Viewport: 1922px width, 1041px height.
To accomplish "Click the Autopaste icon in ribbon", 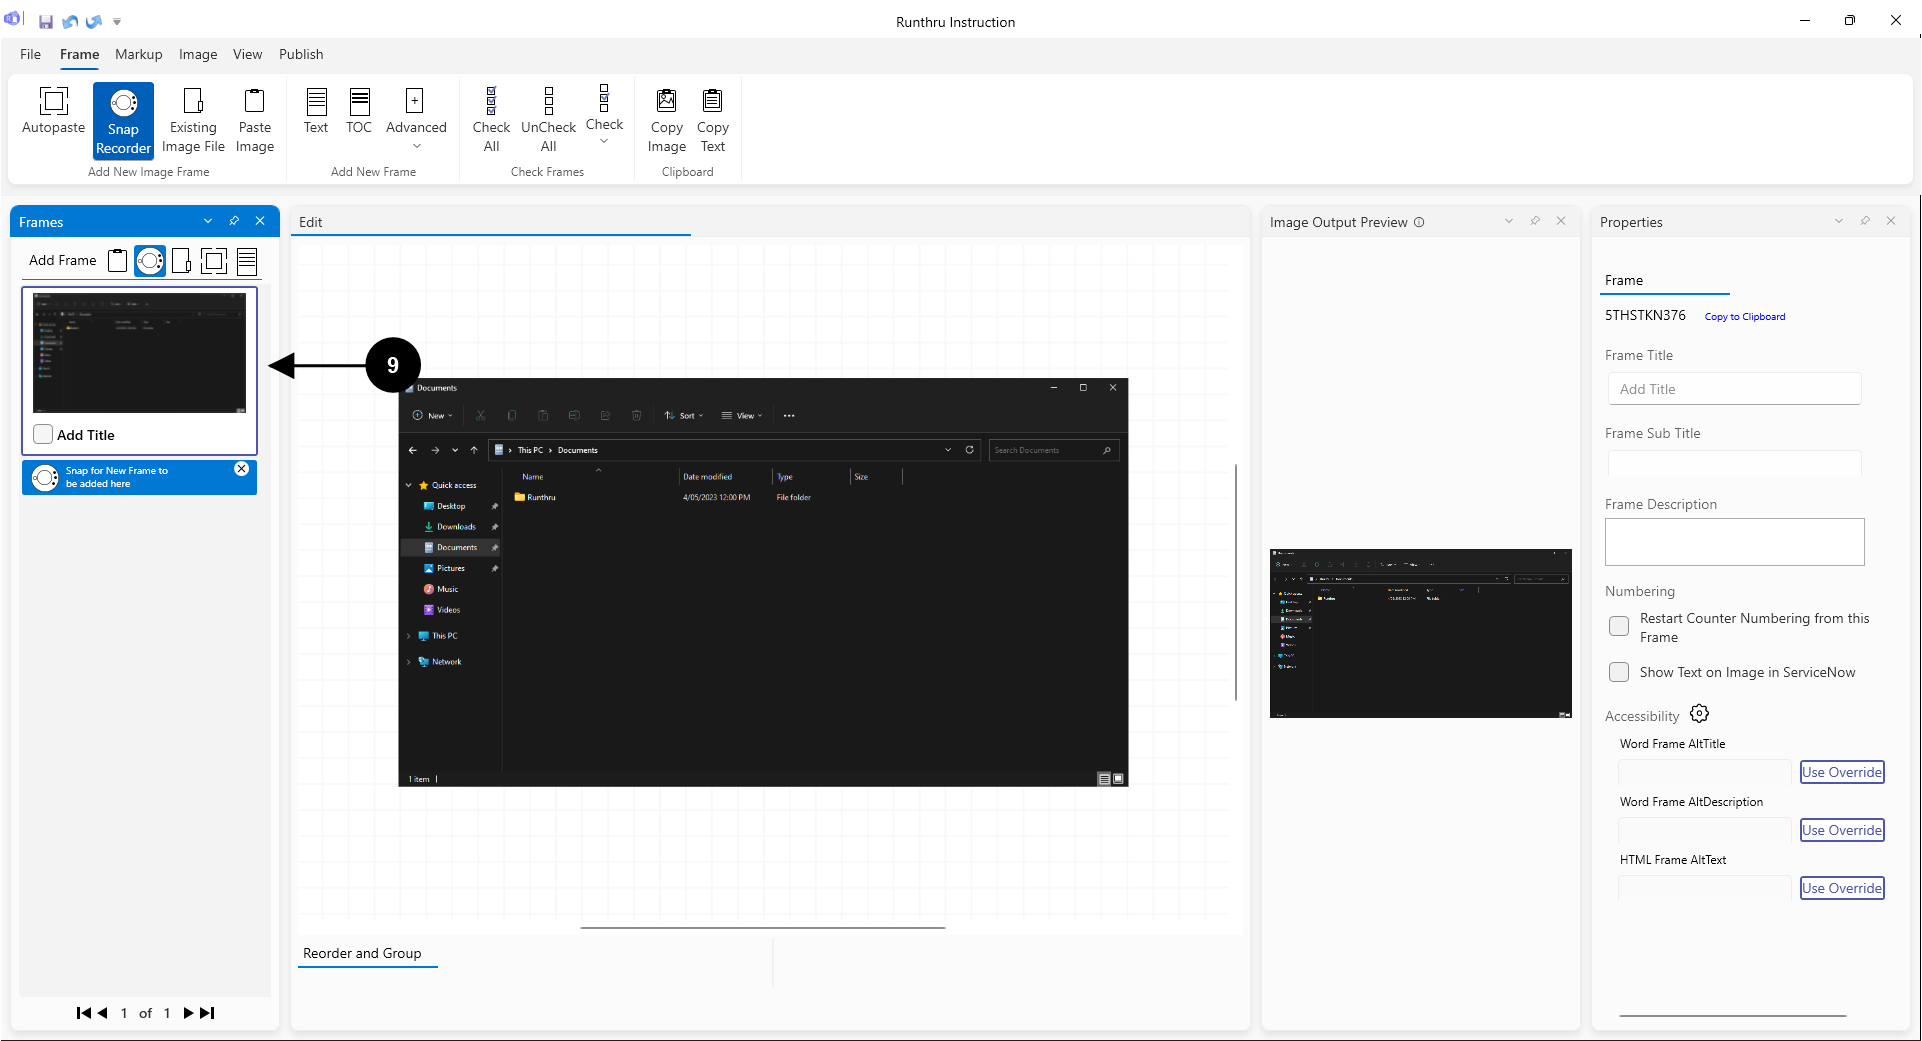I will pos(53,102).
